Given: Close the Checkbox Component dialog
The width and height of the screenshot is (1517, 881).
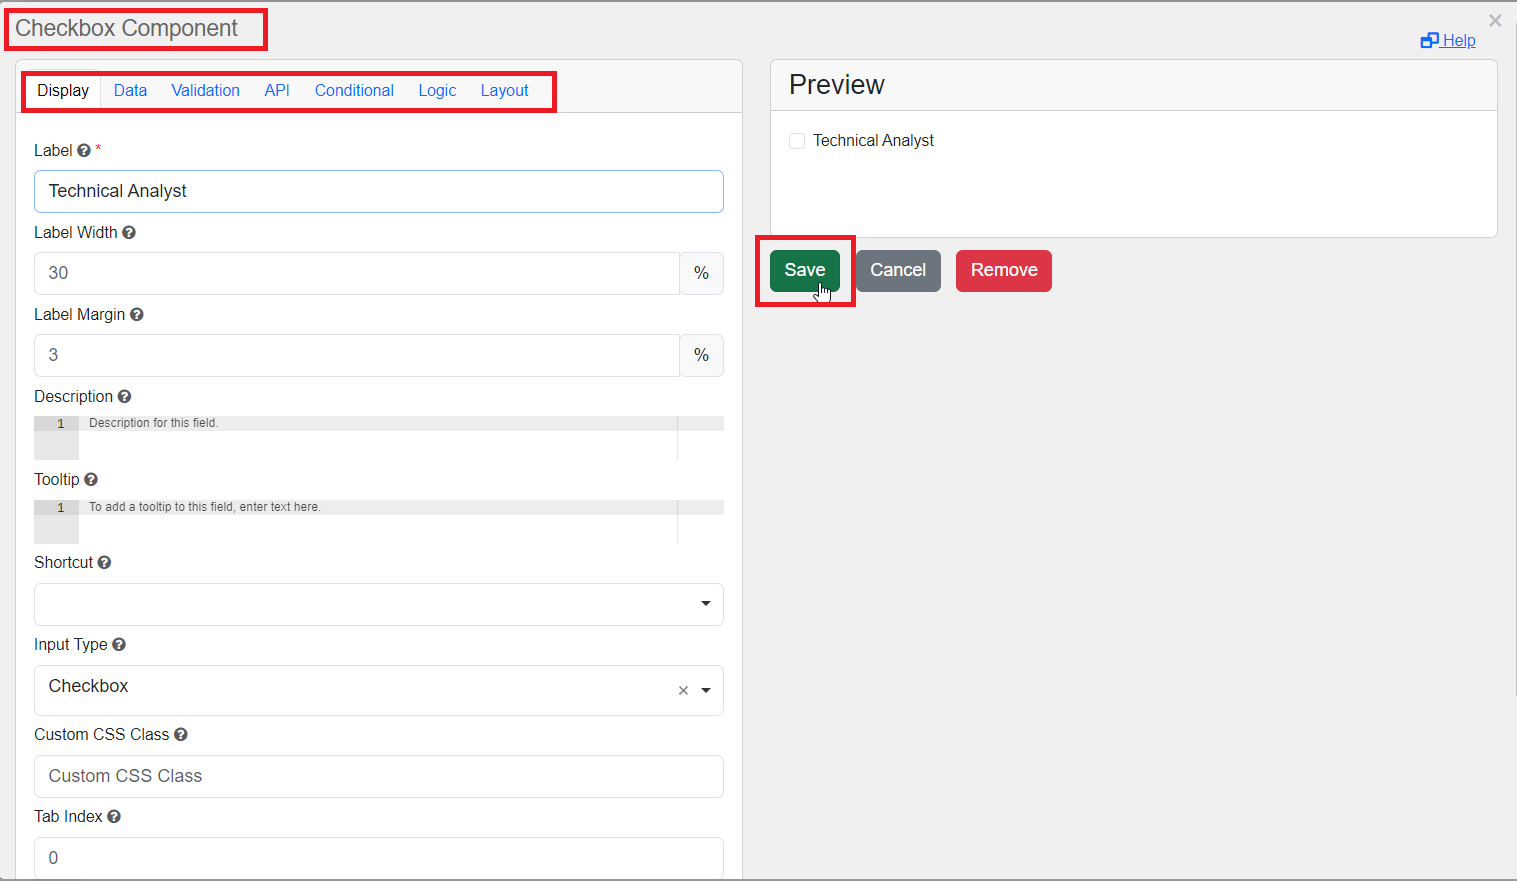Looking at the screenshot, I should point(1495,20).
